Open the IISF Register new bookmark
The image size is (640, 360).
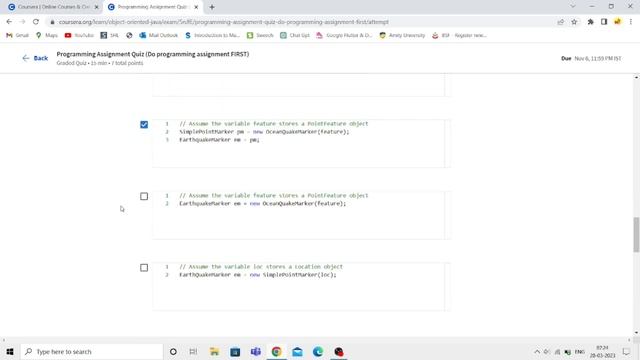(459, 36)
